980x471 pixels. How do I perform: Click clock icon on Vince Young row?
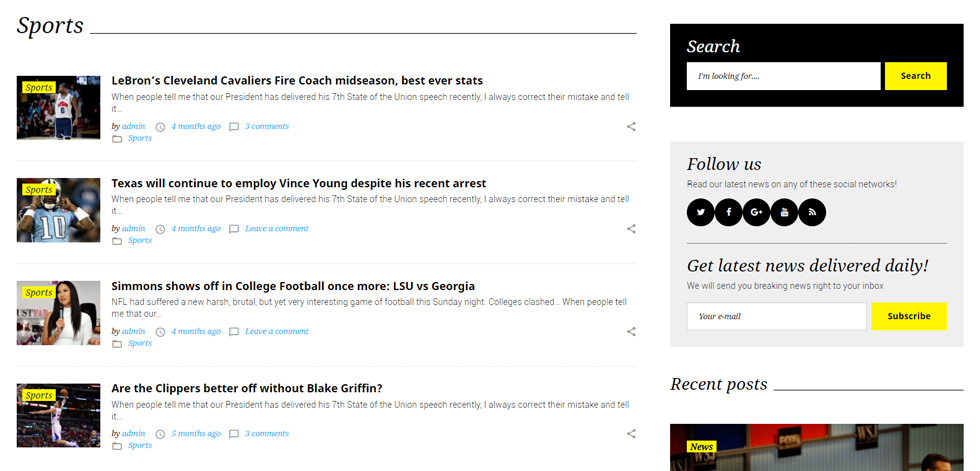coord(160,229)
